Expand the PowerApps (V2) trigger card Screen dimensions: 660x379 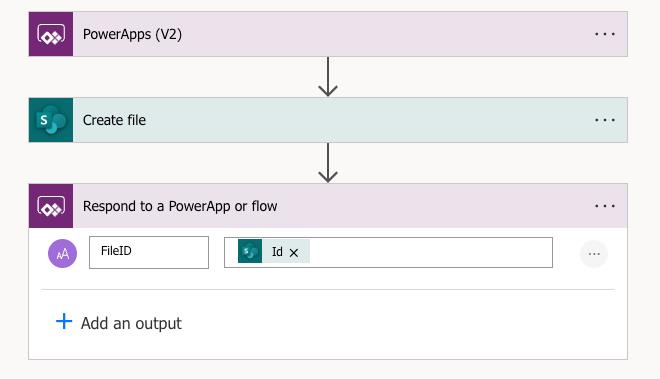pyautogui.click(x=328, y=34)
